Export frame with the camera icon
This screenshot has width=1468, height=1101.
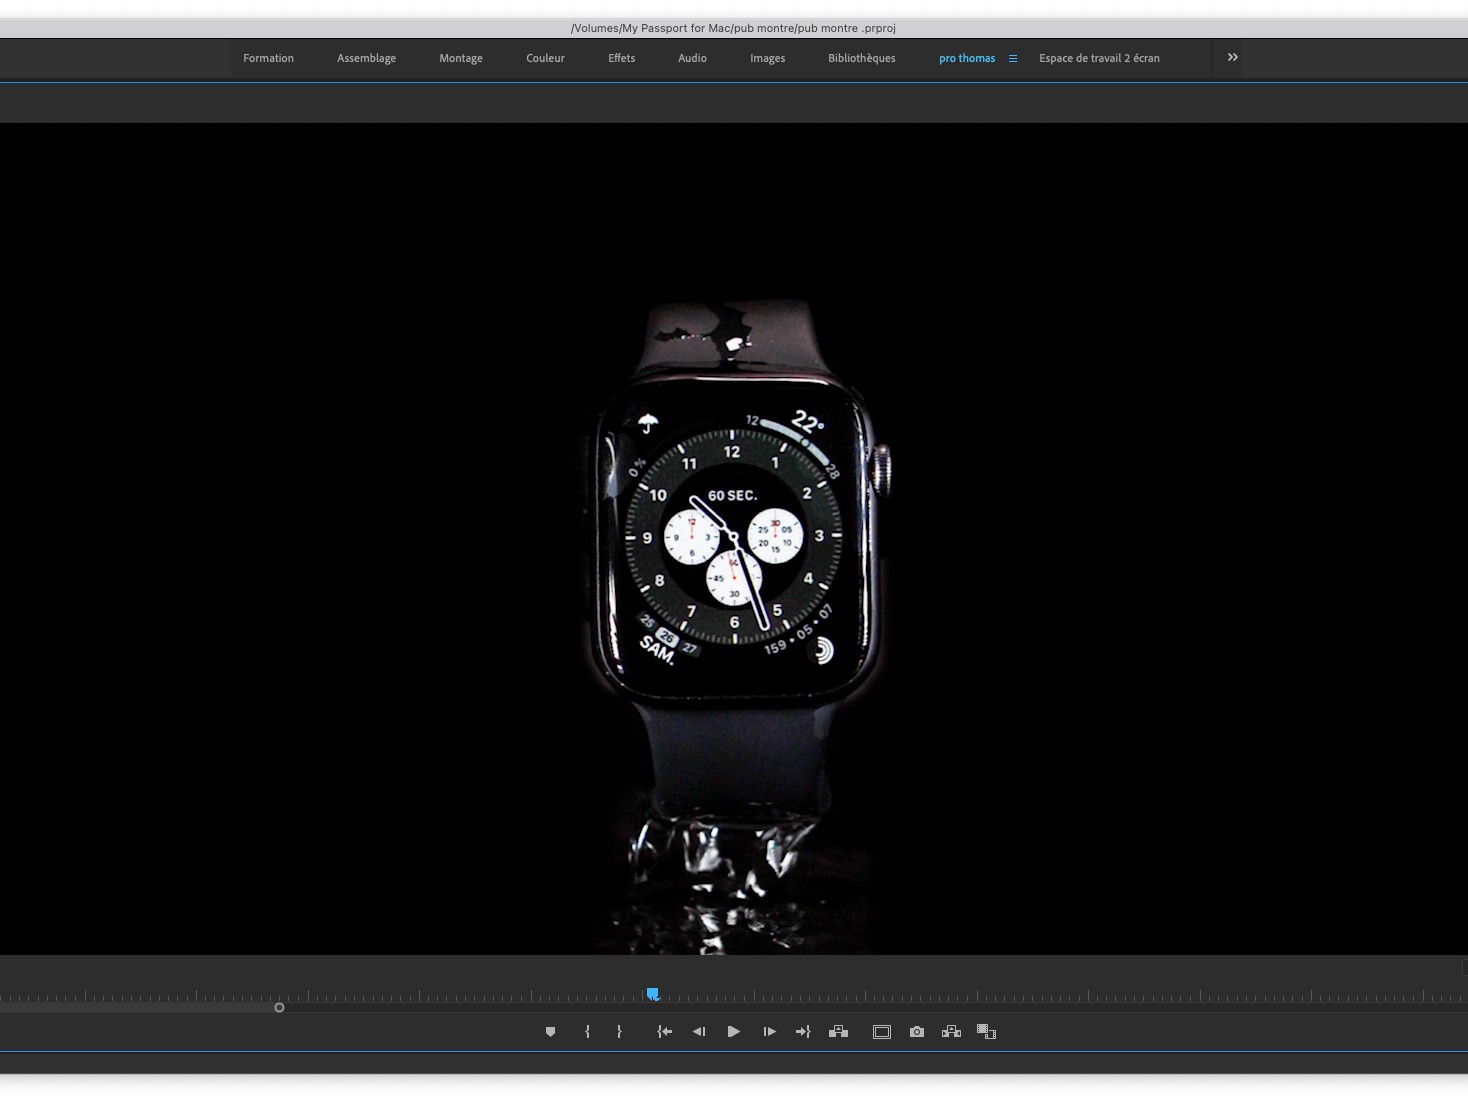(917, 1032)
